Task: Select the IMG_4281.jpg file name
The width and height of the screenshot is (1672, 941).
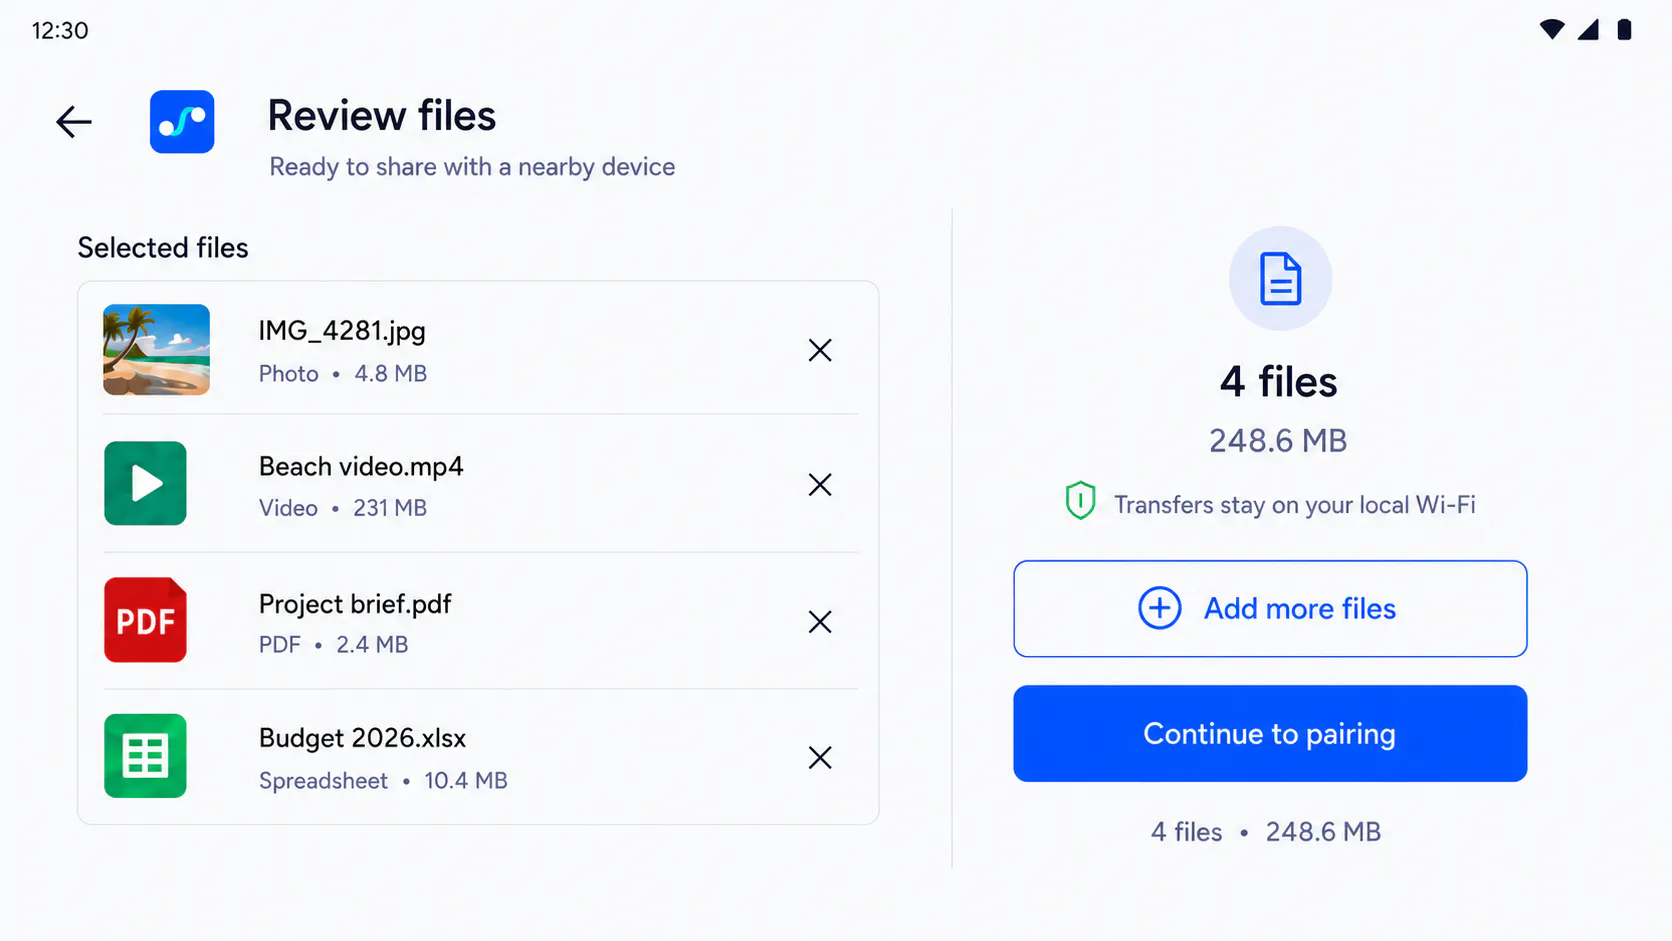Action: click(x=342, y=331)
